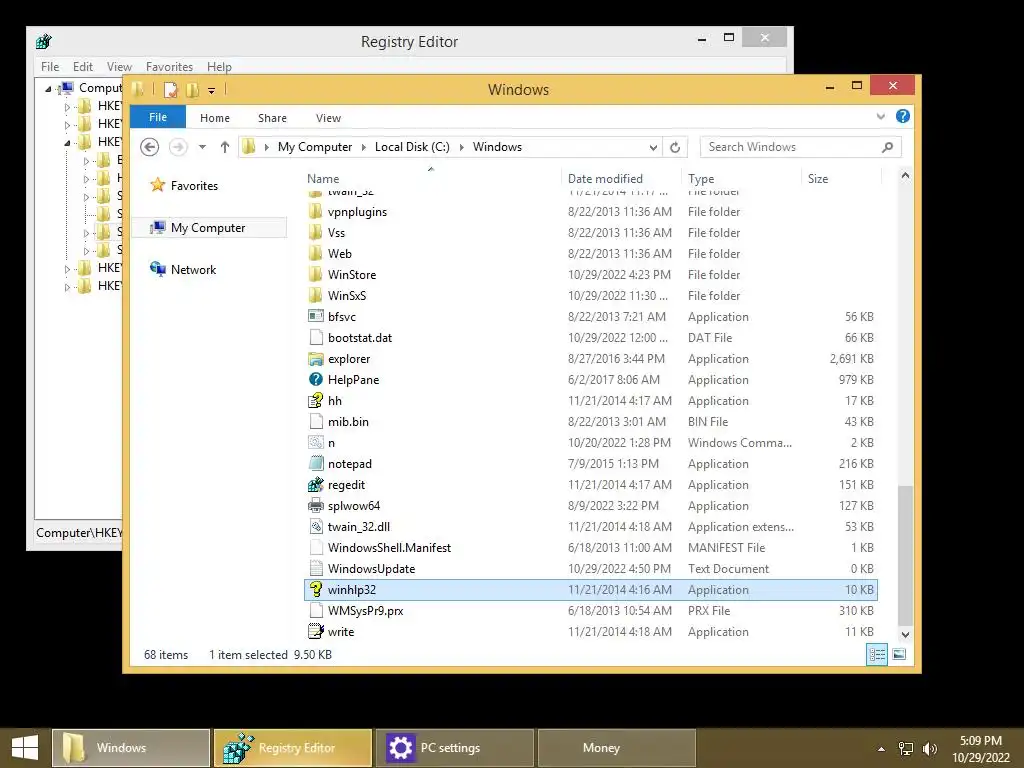Click the My Computer icon in navigation pane
The height and width of the screenshot is (768, 1024).
tap(157, 227)
